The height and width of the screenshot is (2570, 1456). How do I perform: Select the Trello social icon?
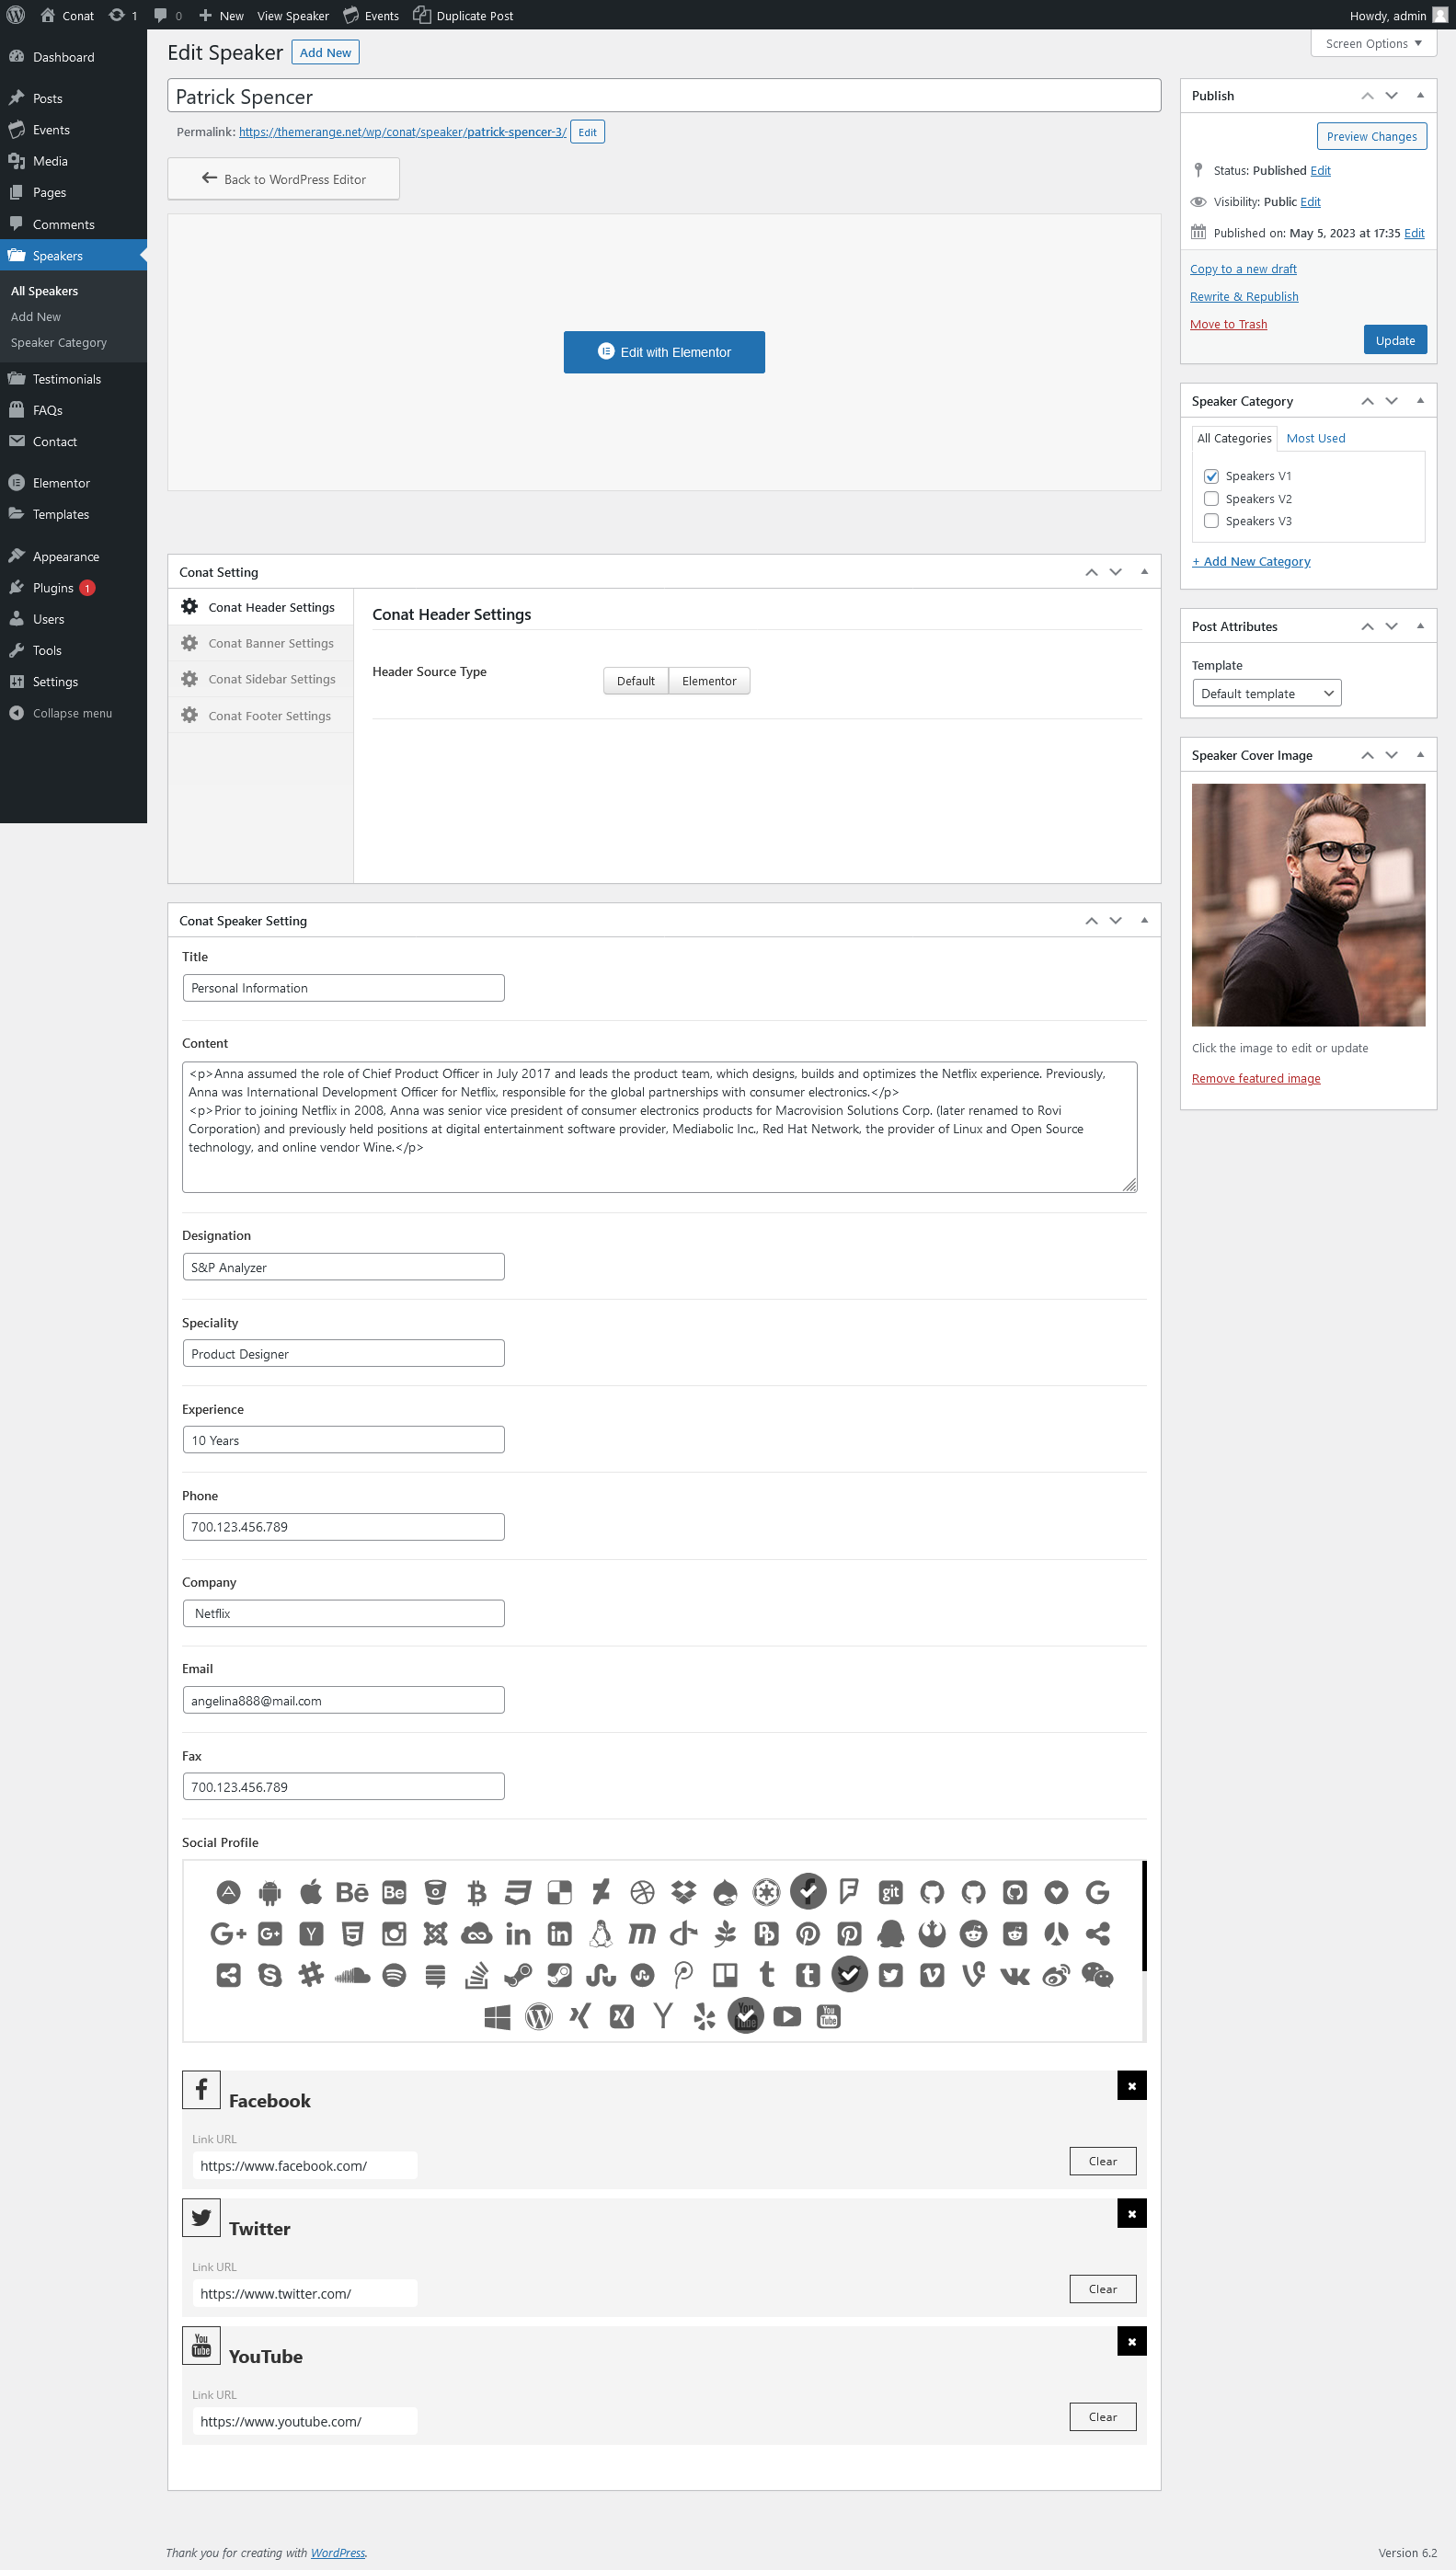click(725, 1975)
